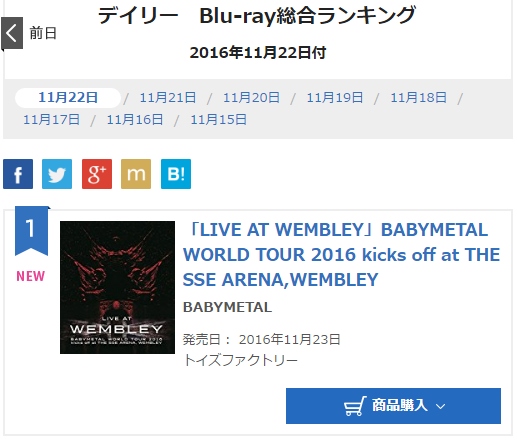The image size is (517, 441).
Task: Share ranking on Facebook icon
Action: (18, 174)
